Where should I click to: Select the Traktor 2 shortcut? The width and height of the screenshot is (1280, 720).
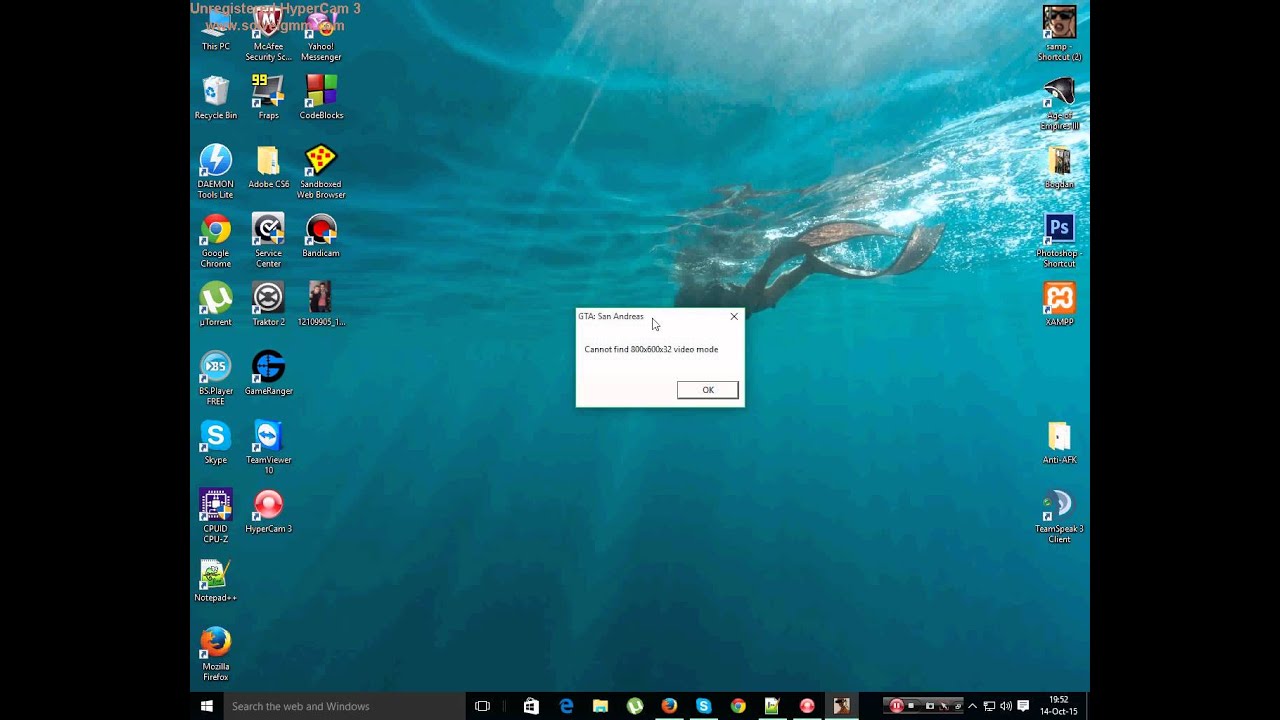268,305
